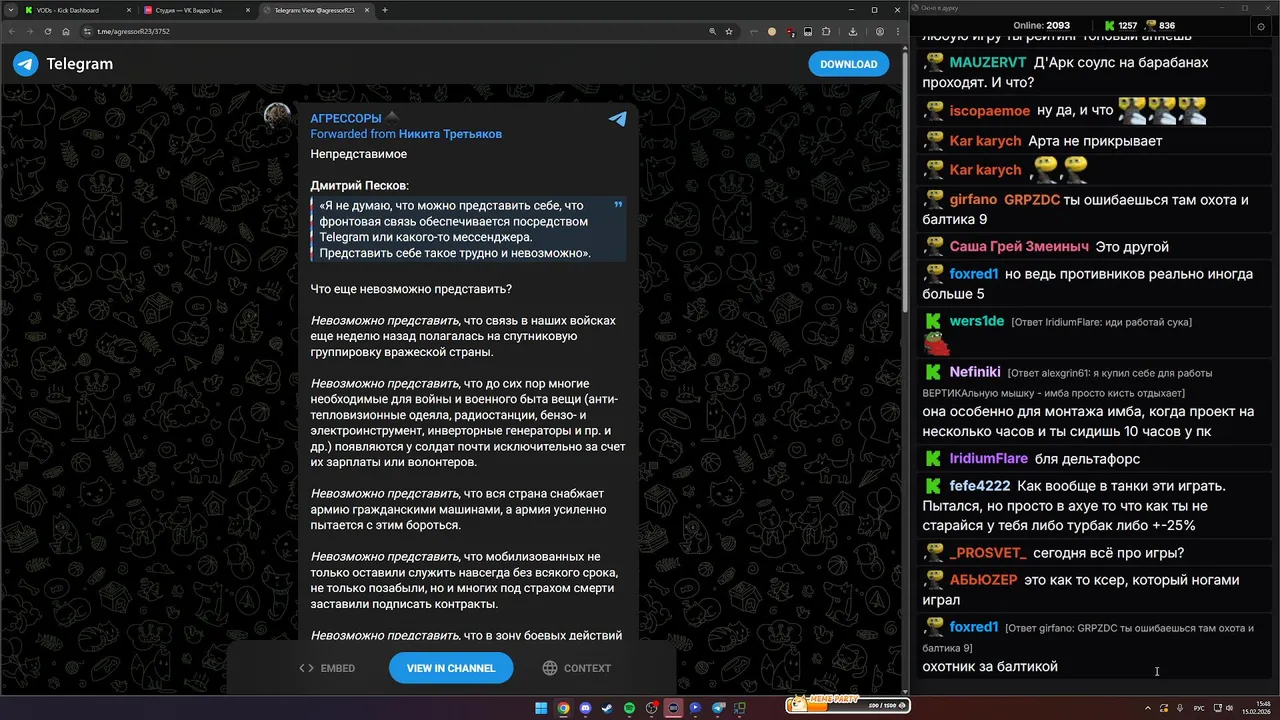Click the username girfano in chat

point(974,199)
